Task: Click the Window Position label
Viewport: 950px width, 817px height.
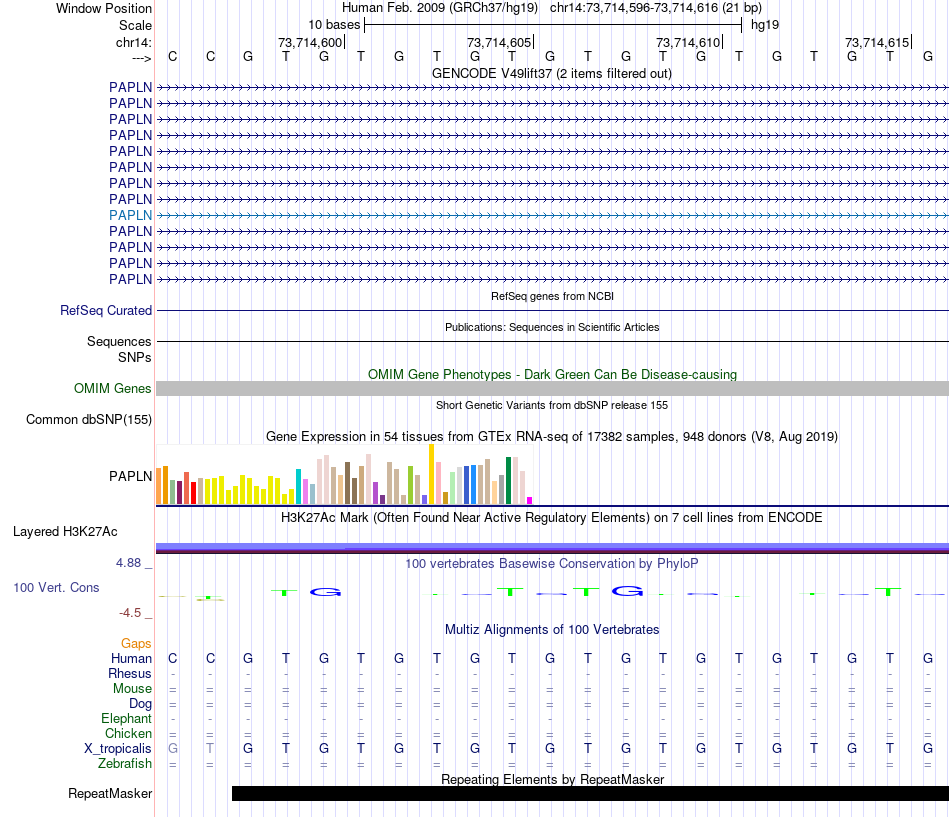Action: [104, 8]
